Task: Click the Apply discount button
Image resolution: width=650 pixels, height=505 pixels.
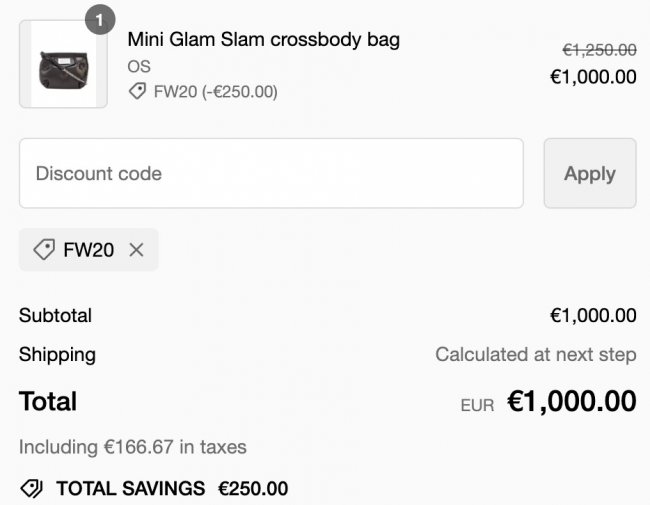Action: click(x=590, y=173)
